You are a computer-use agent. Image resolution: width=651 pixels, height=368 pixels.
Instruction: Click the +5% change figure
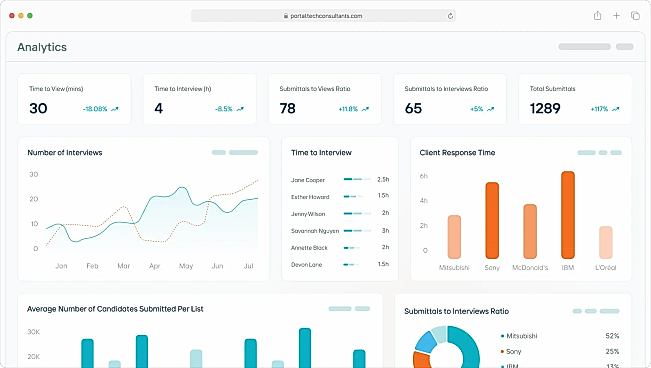coord(477,109)
